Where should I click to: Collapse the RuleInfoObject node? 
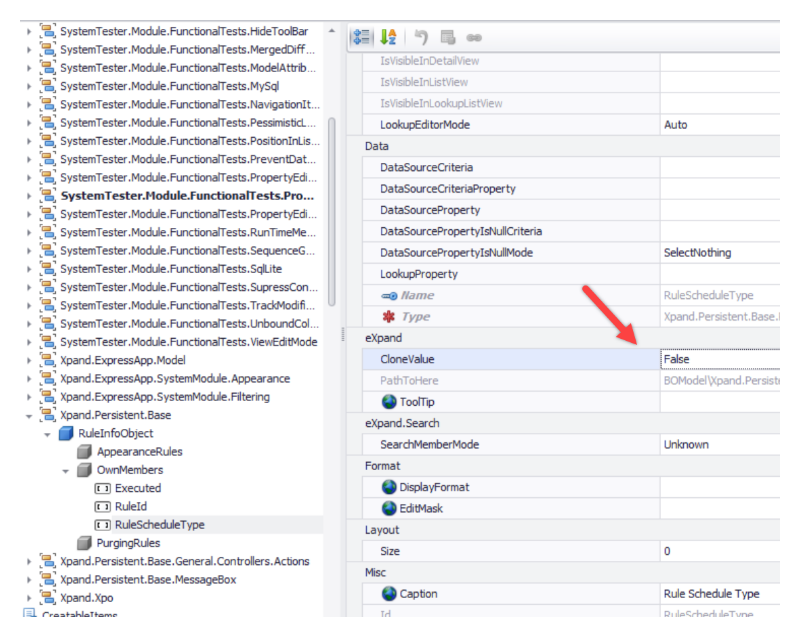pos(47,435)
